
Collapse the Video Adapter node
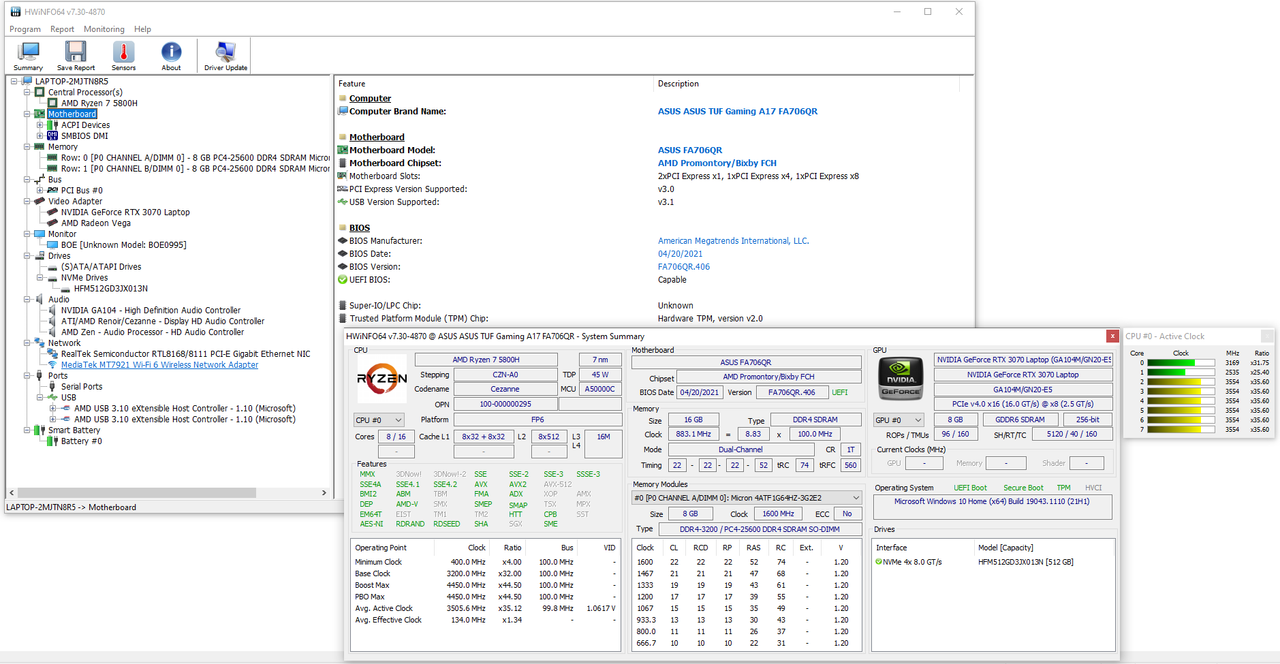pos(27,201)
